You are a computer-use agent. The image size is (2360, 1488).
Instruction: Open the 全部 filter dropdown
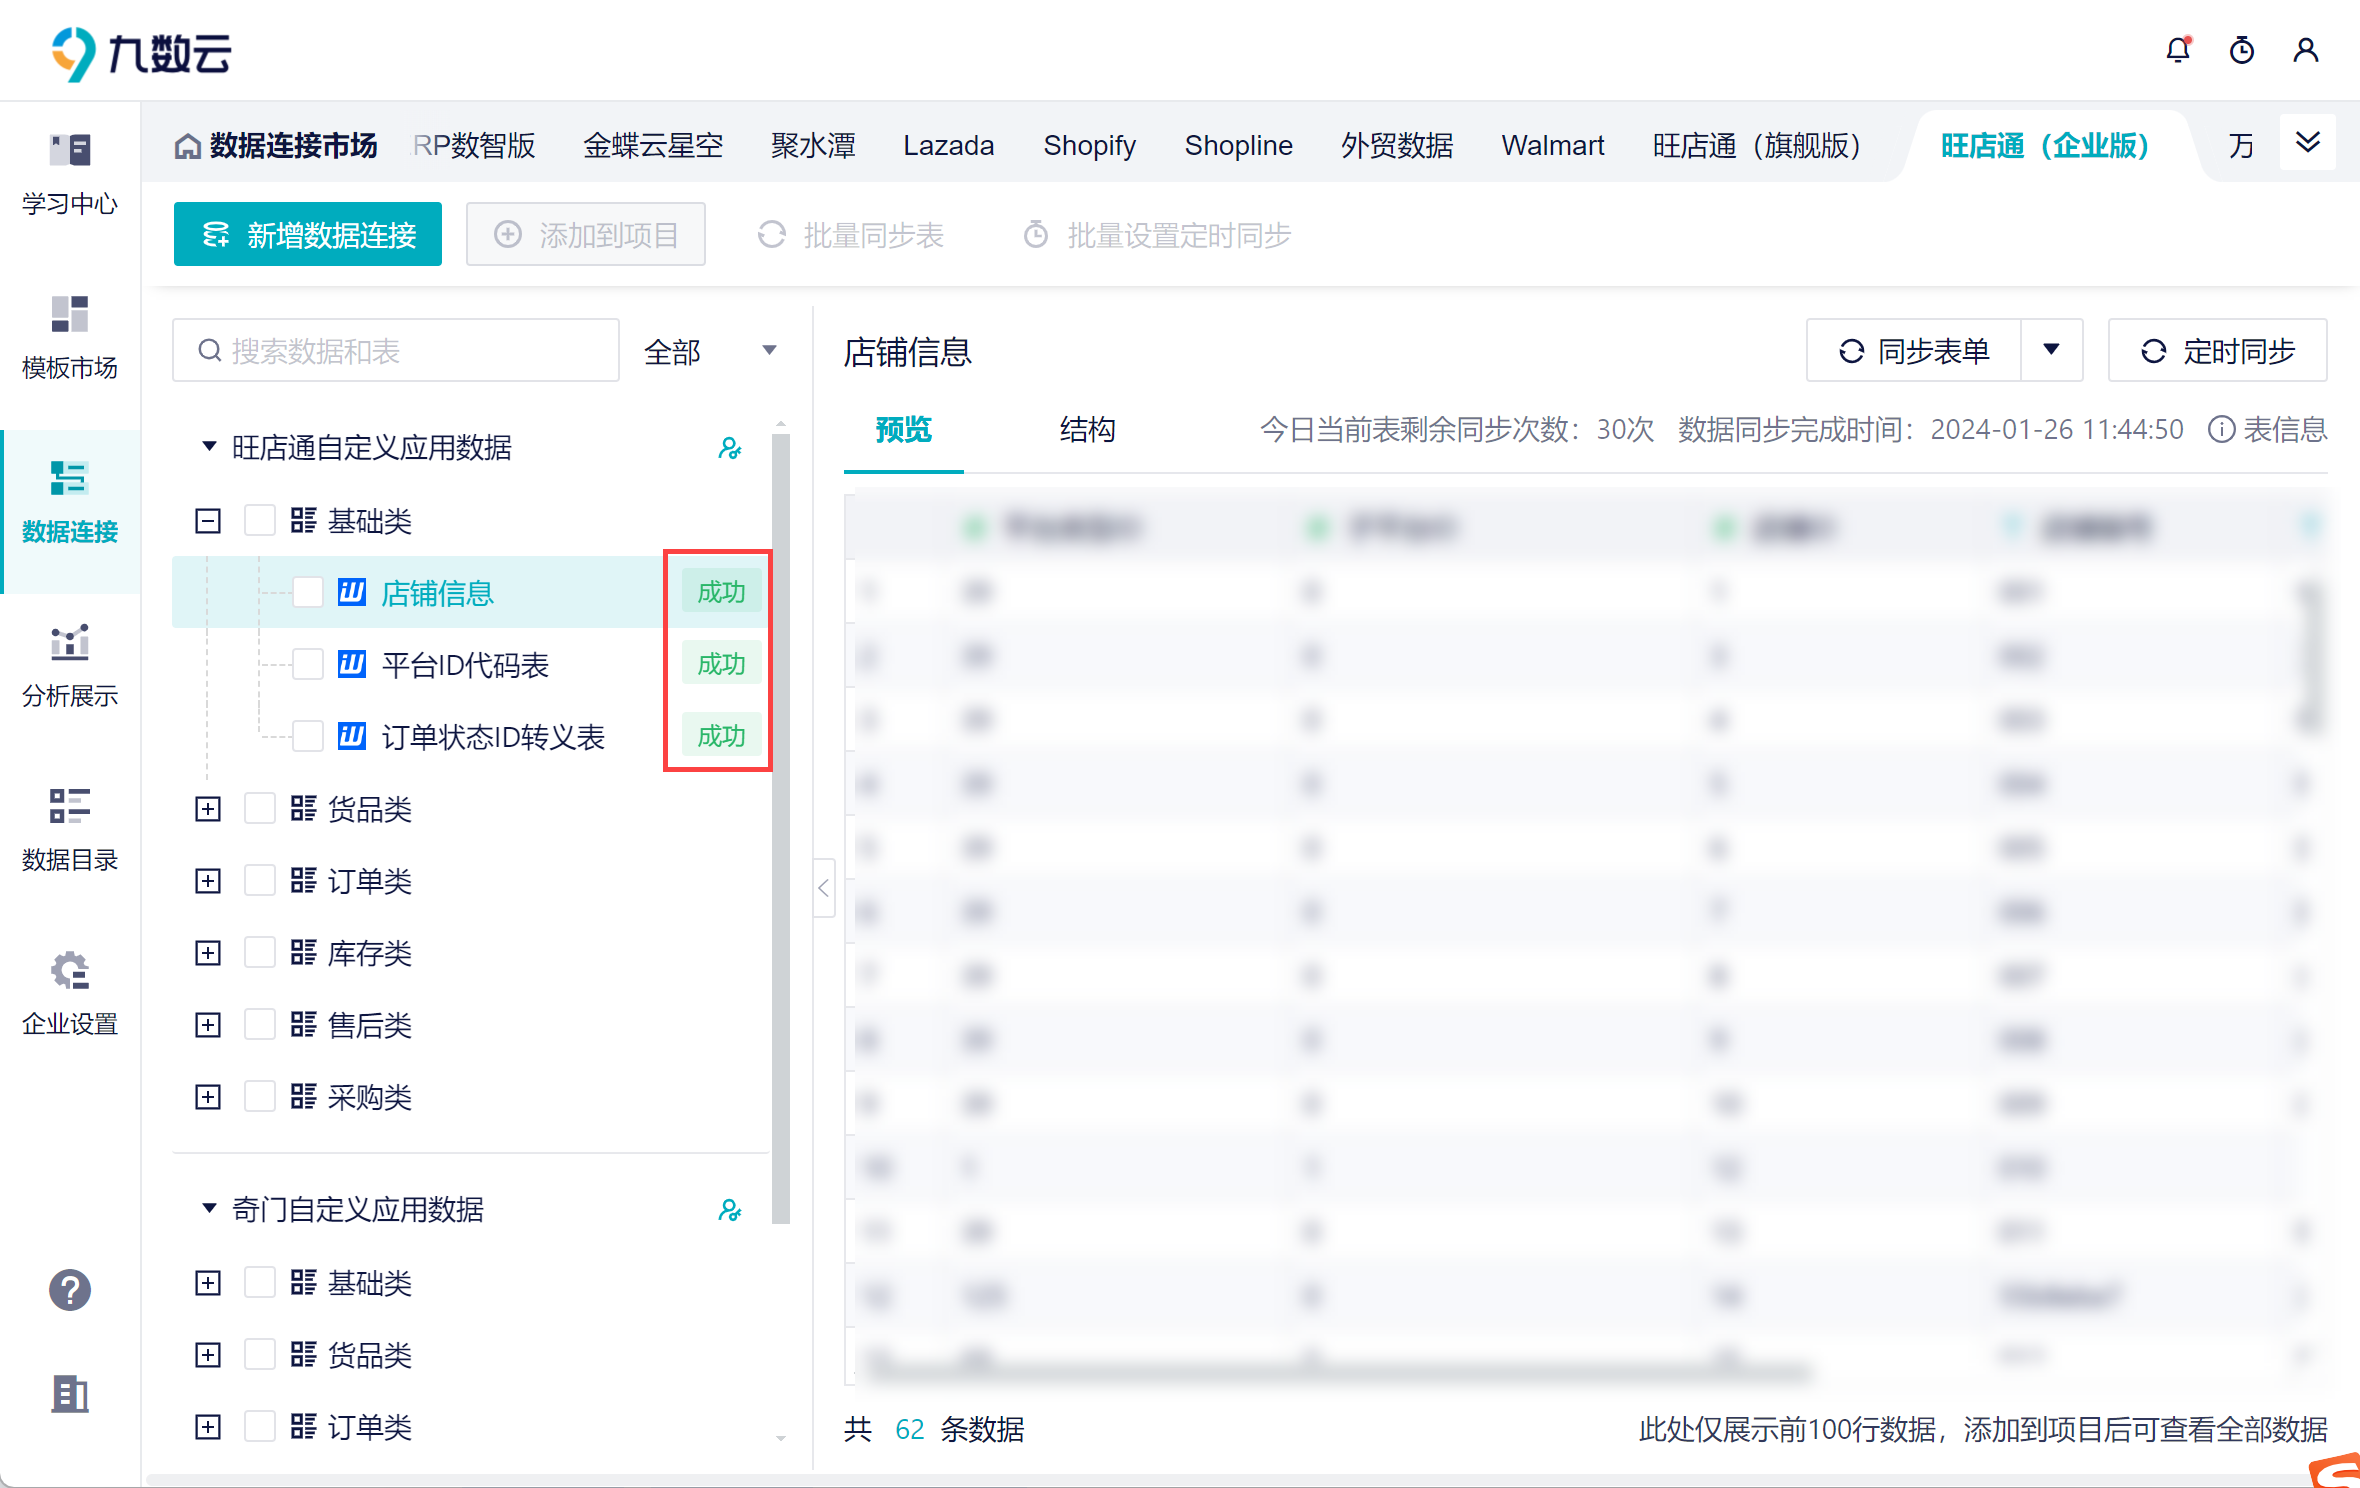tap(710, 351)
